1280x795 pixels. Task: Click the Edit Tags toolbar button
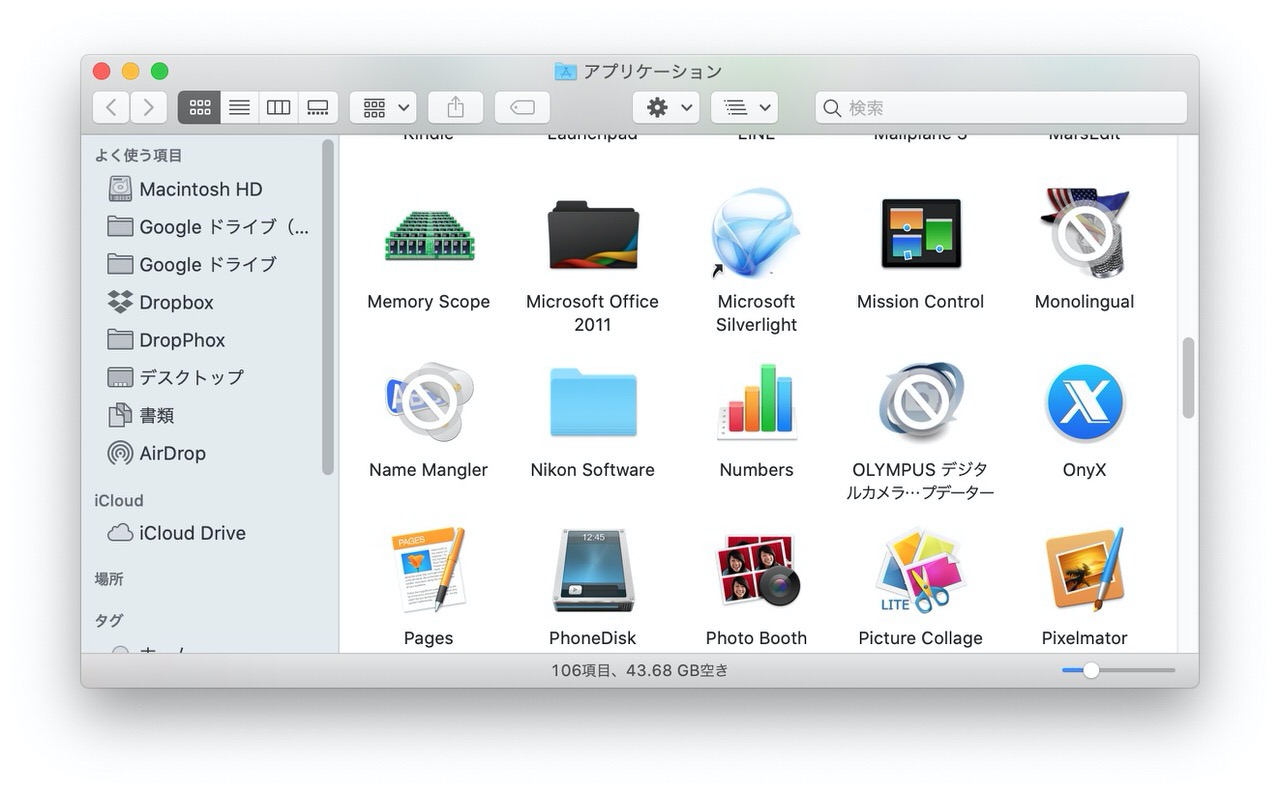pos(522,107)
